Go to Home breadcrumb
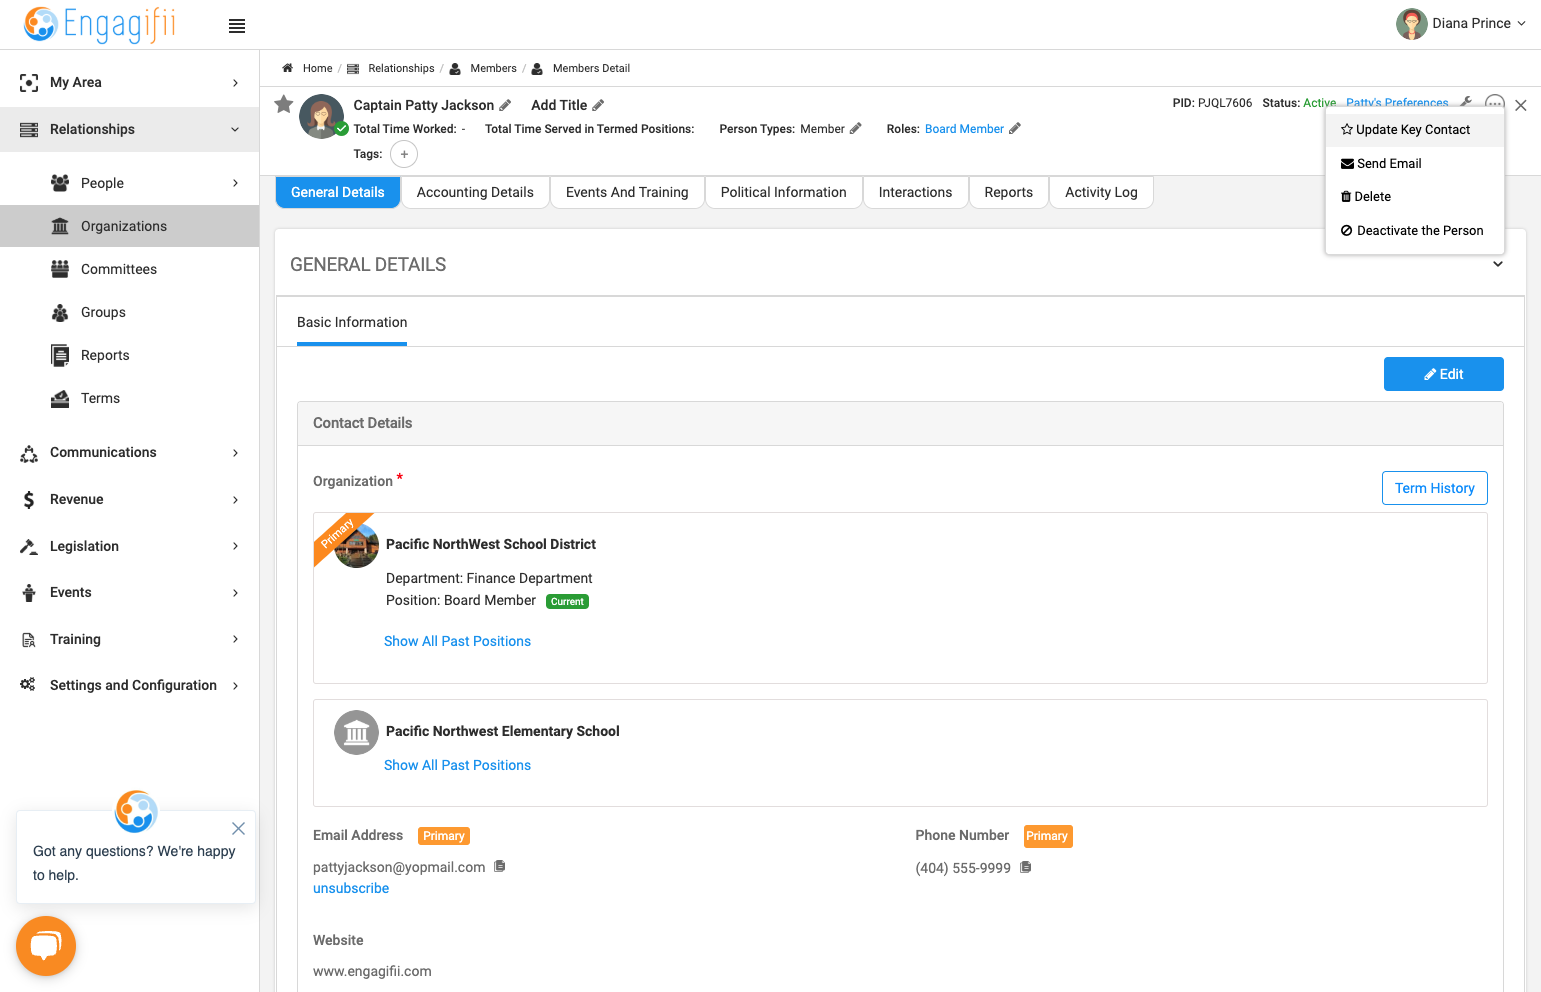Image resolution: width=1541 pixels, height=992 pixels. point(317,68)
